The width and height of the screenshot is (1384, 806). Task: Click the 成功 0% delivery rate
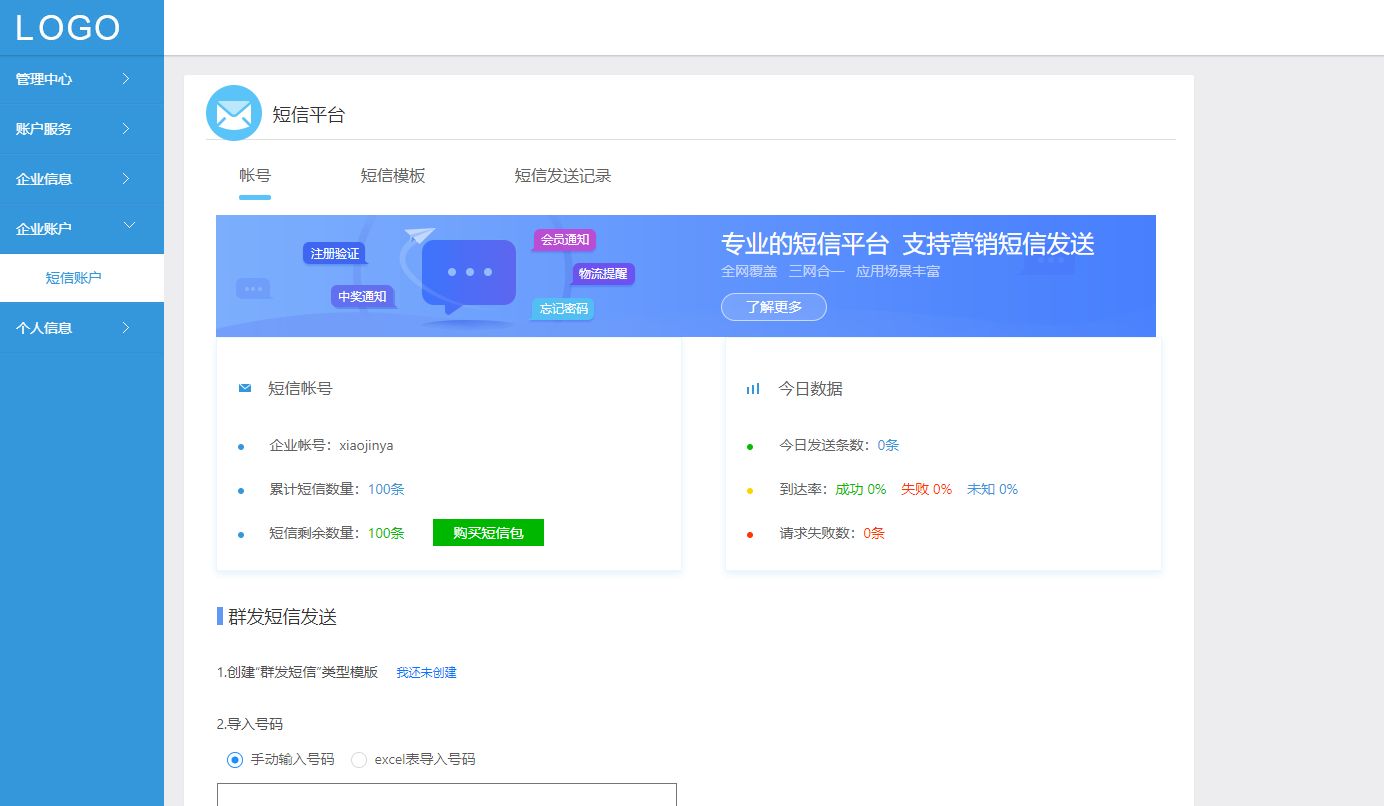coord(860,489)
